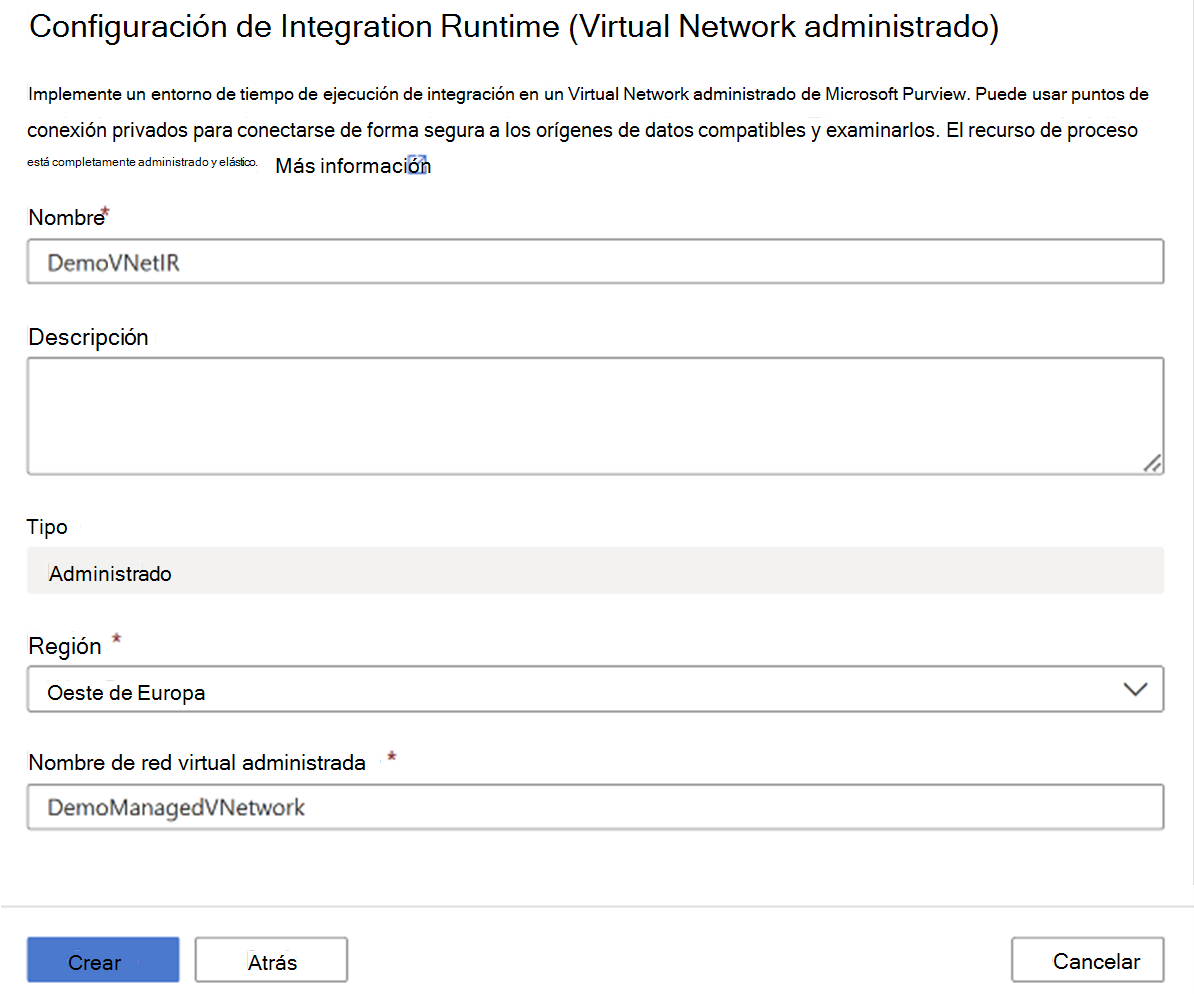Select the DemoVNetIR name field
This screenshot has height=994, width=1194.
595,261
